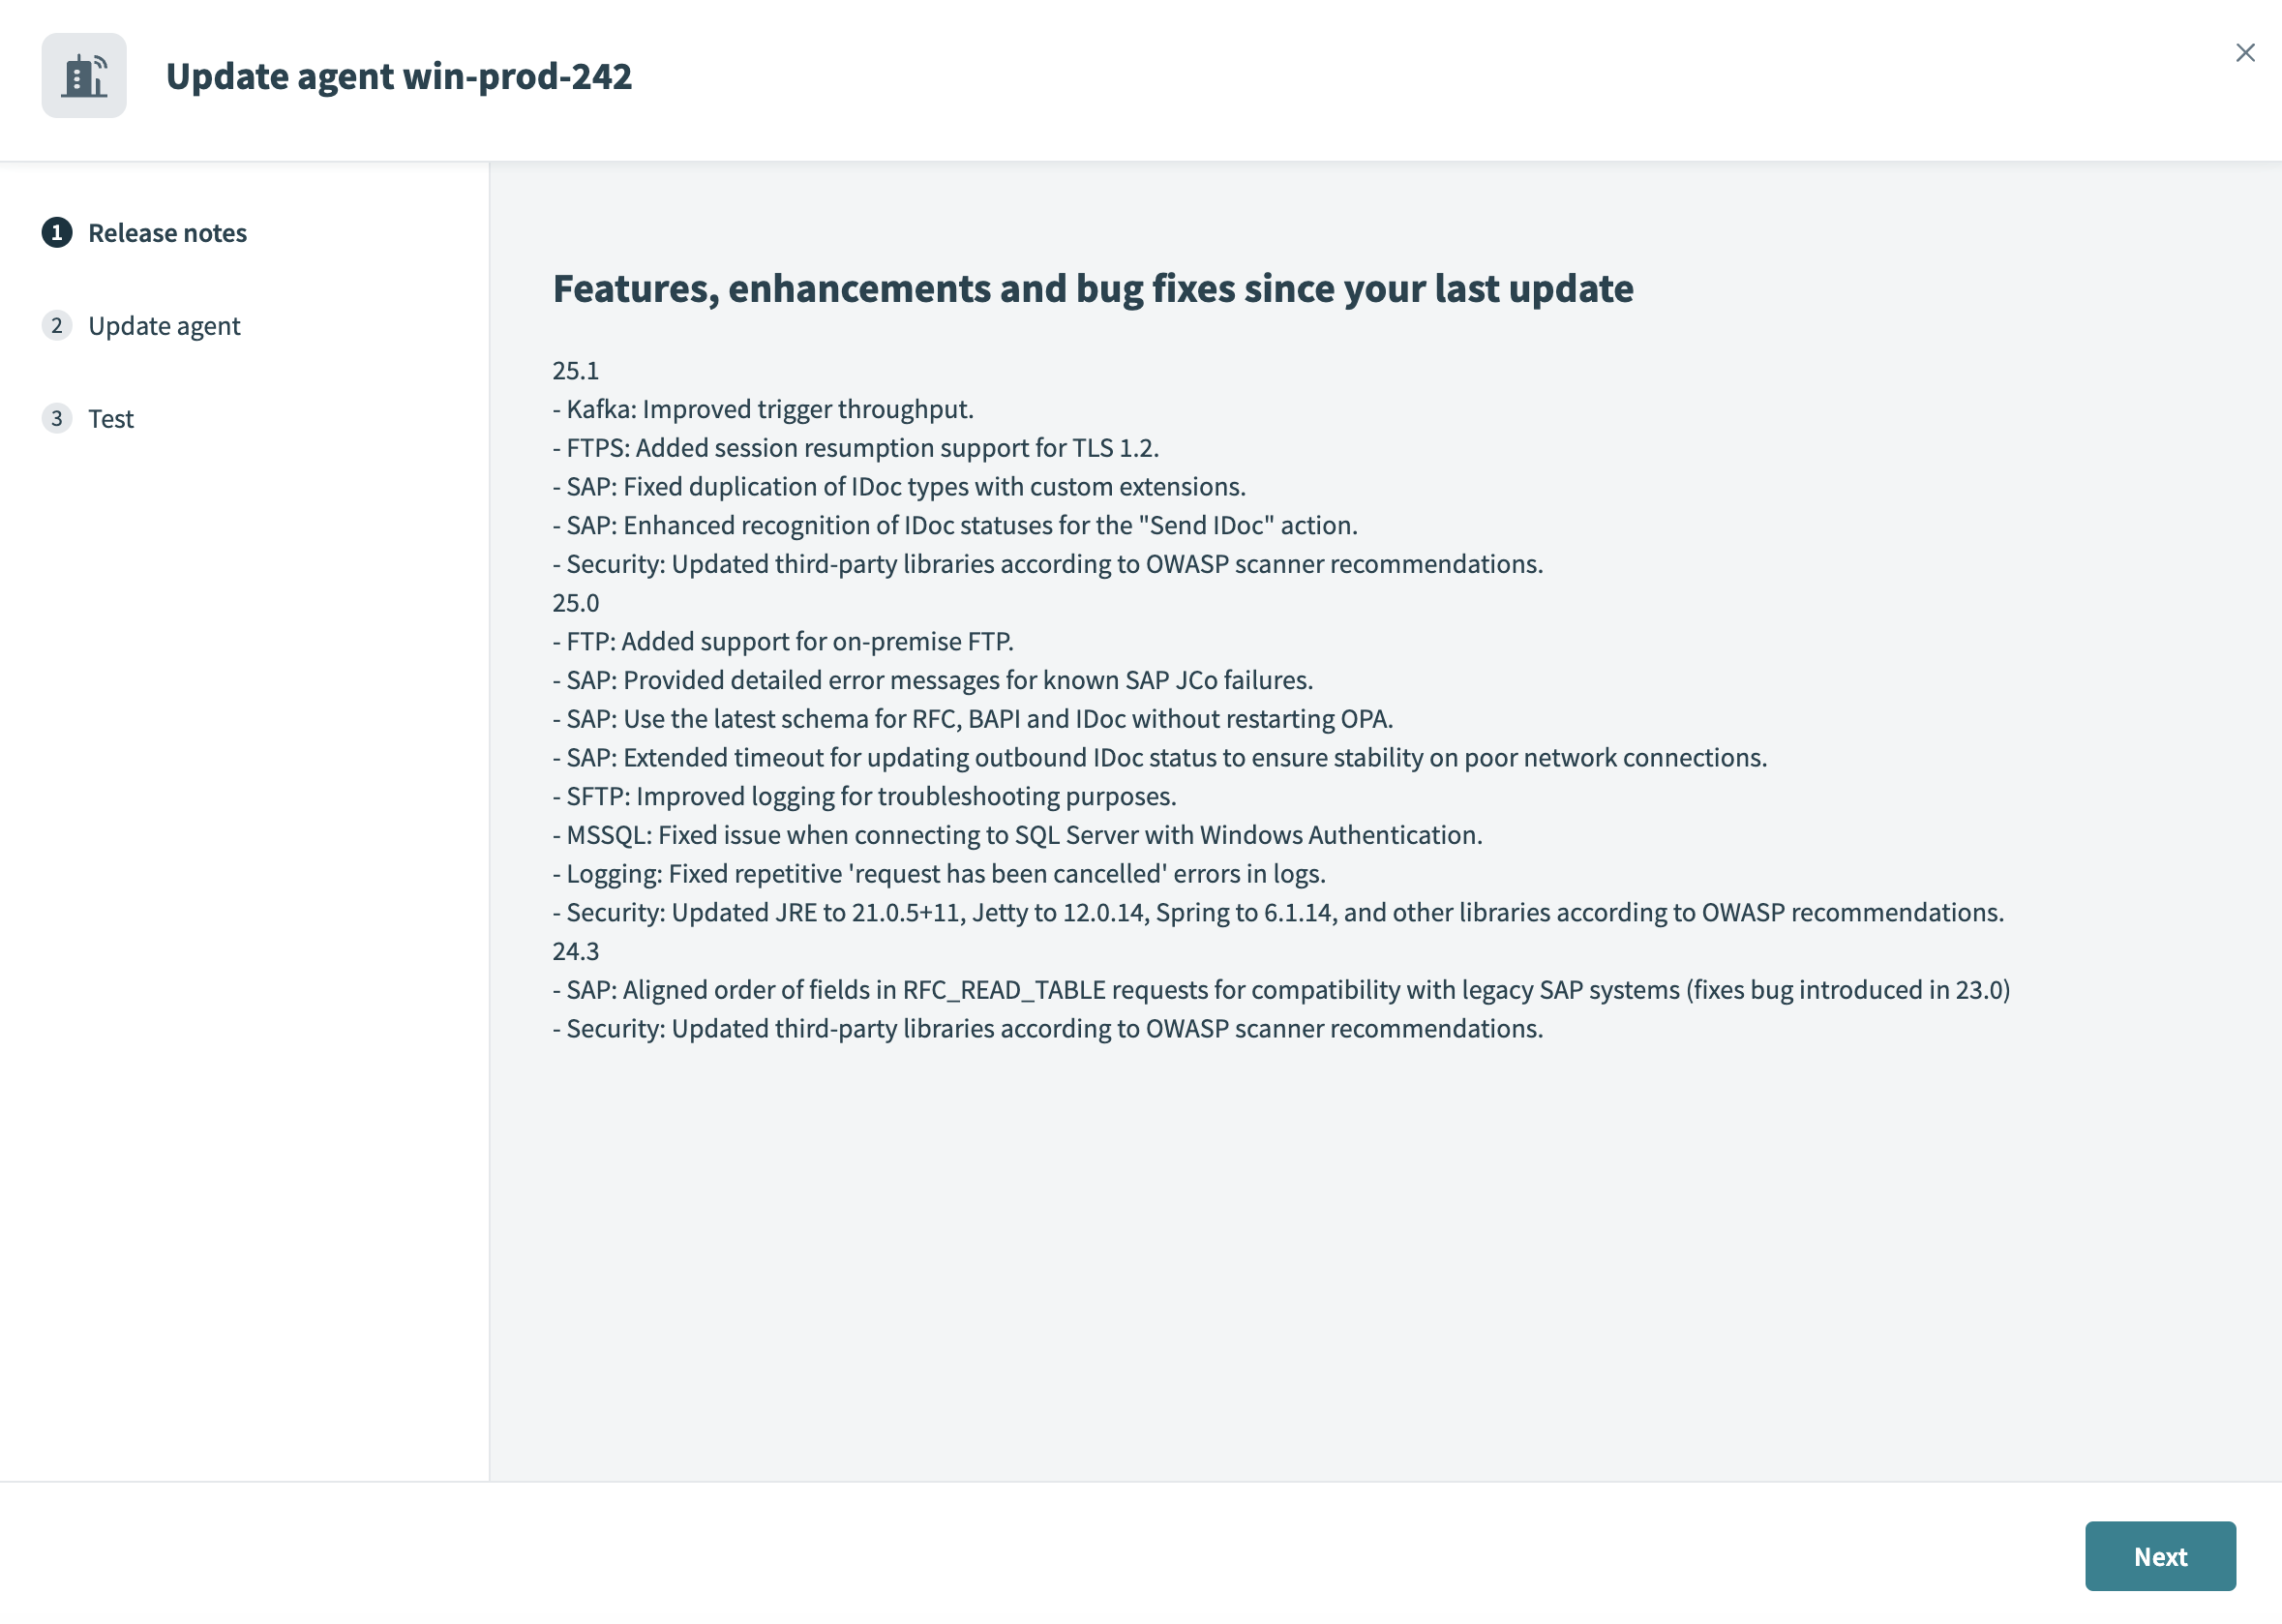Click the JRE 21.0.5+11 security update line
The image size is (2282, 1624).
(x=1278, y=912)
